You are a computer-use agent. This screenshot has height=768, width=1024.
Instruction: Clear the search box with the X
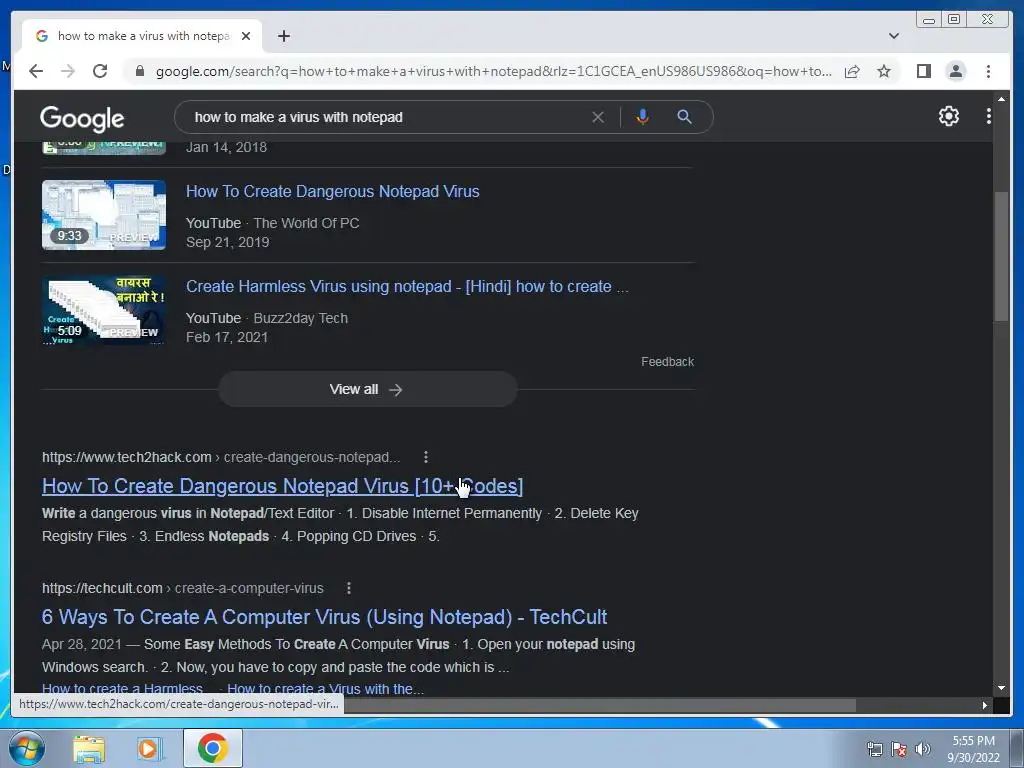click(598, 117)
